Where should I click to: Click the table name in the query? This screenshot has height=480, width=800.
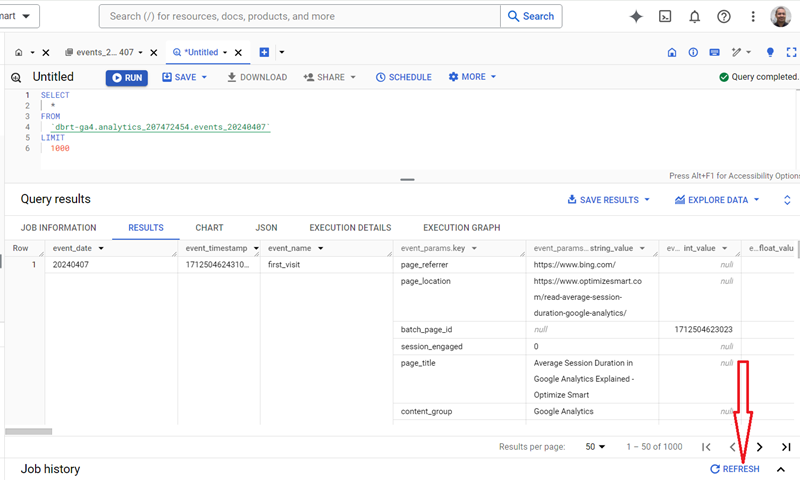click(161, 127)
